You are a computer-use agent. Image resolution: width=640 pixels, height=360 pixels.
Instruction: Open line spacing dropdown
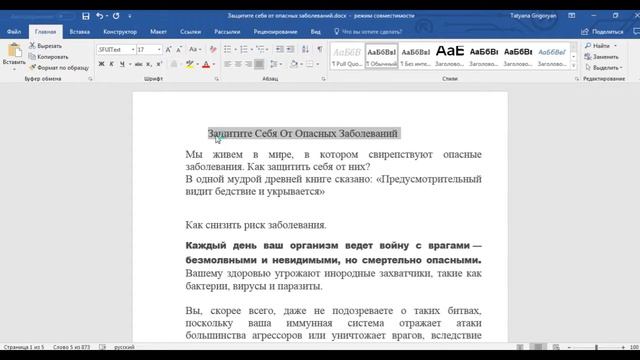[276, 64]
